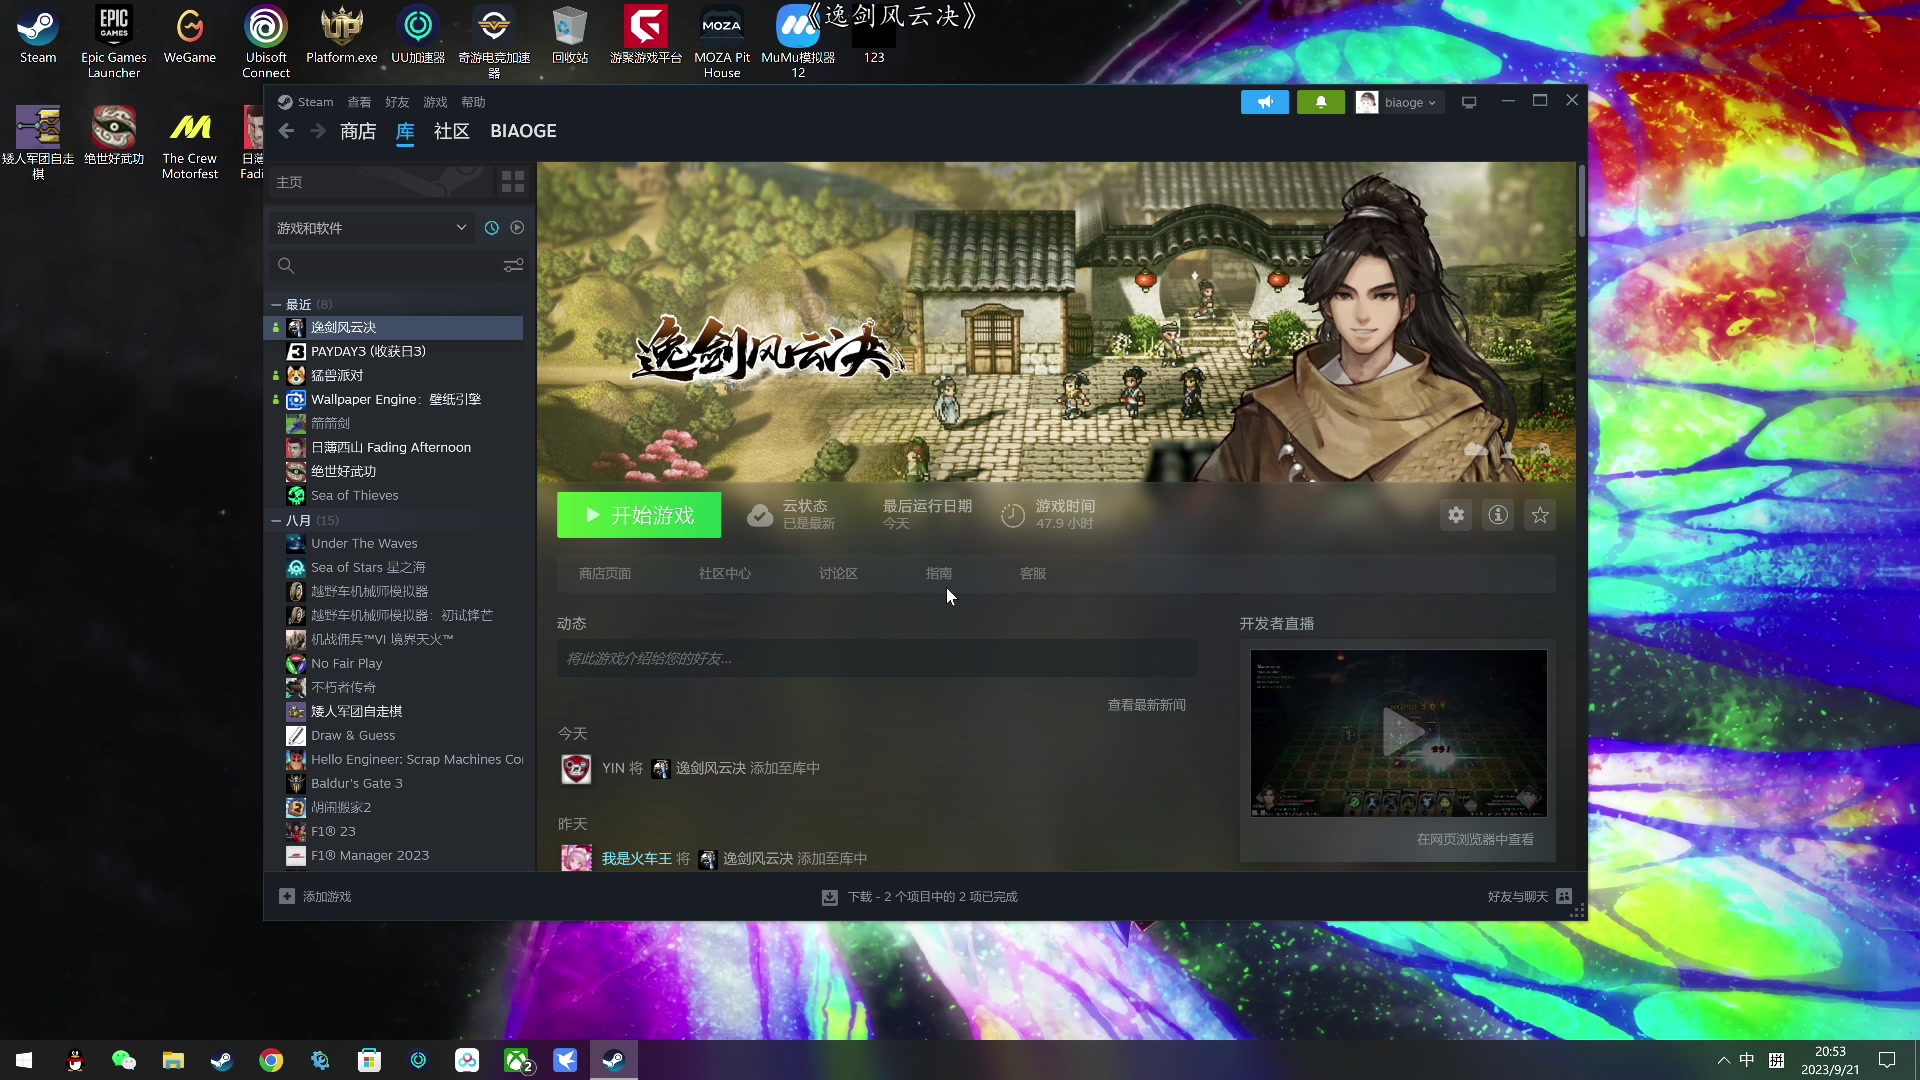The width and height of the screenshot is (1920, 1080).
Task: Click Steam announcements megaphone button
Action: 1265,102
